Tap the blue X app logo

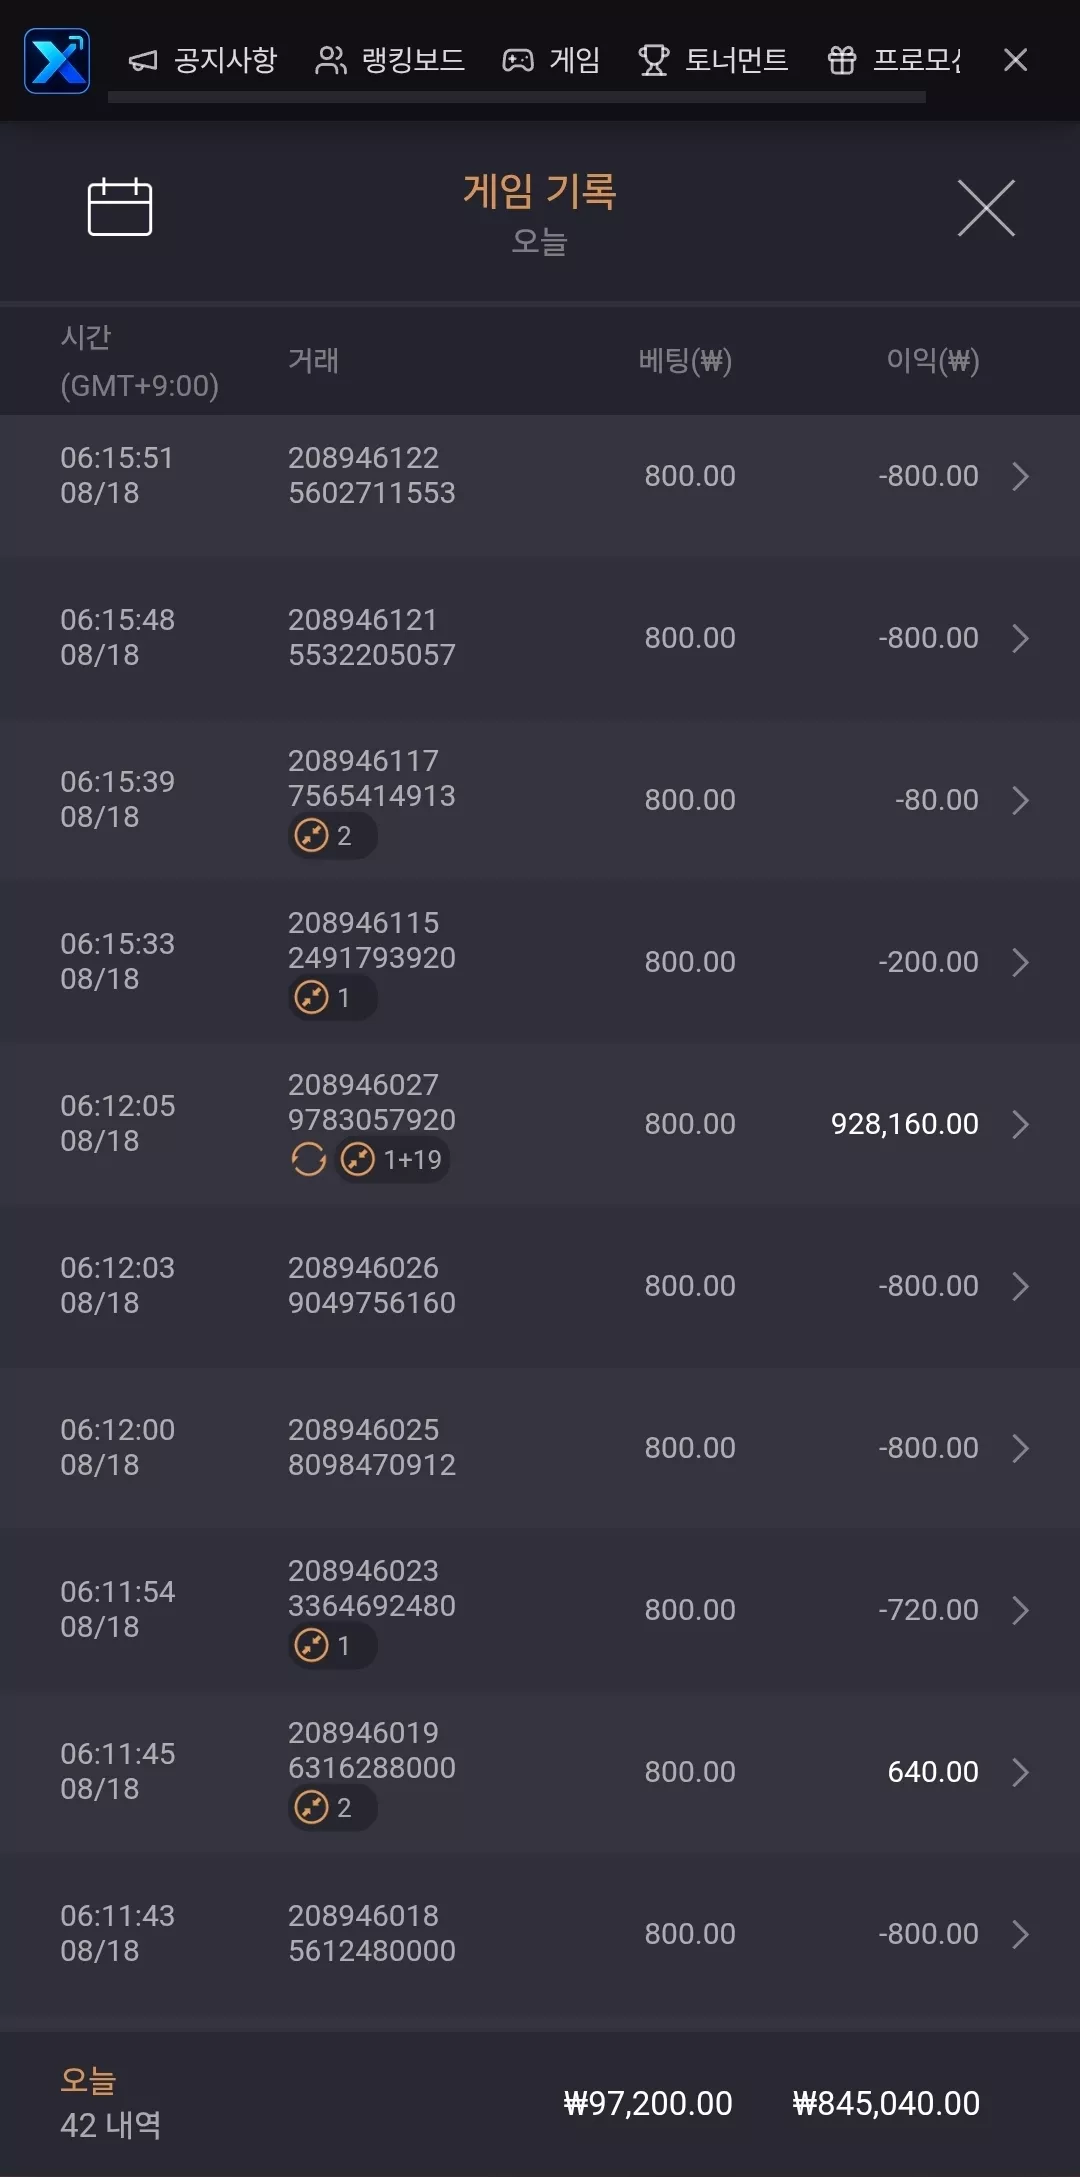click(57, 60)
